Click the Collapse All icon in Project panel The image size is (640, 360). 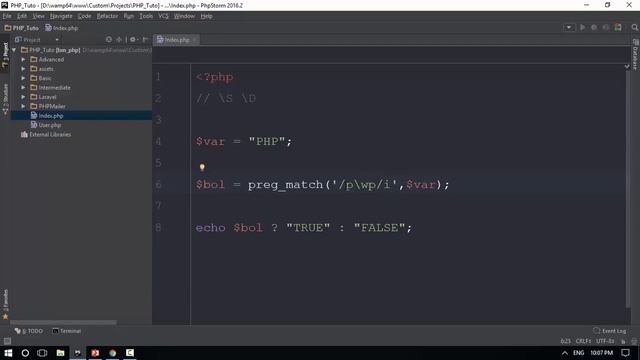coord(119,40)
